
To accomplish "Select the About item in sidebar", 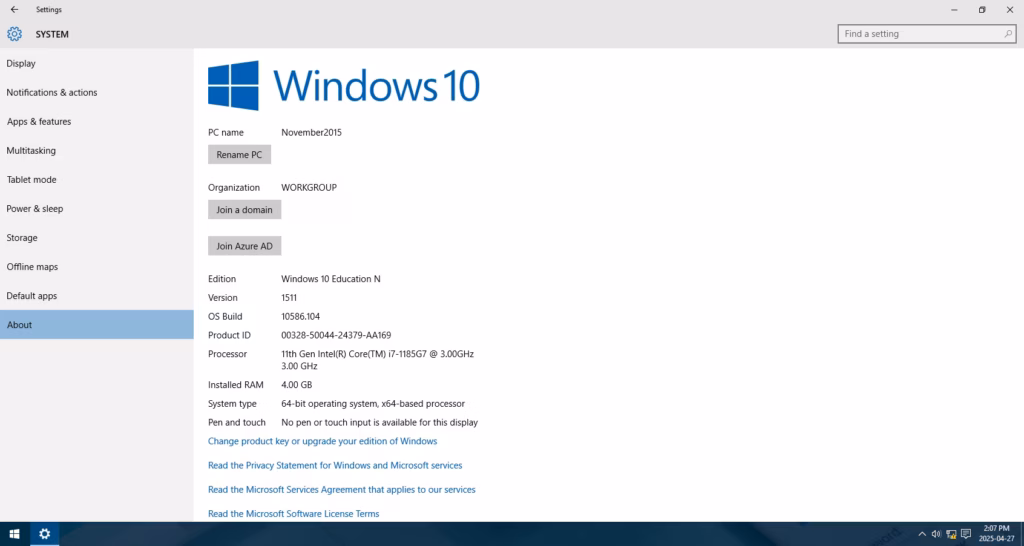I will pyautogui.click(x=97, y=325).
